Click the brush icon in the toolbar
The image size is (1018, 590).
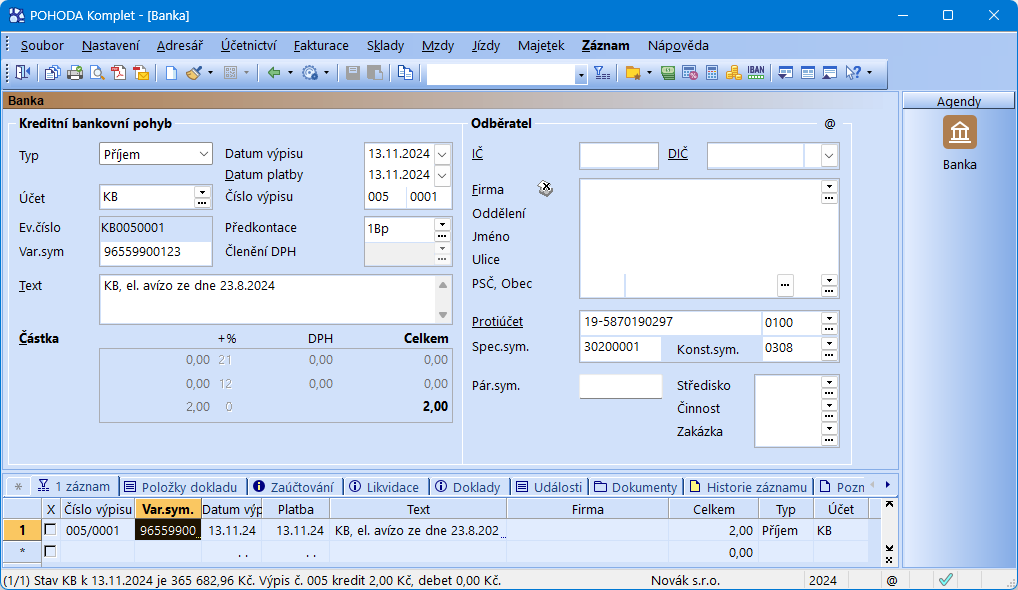tap(193, 73)
